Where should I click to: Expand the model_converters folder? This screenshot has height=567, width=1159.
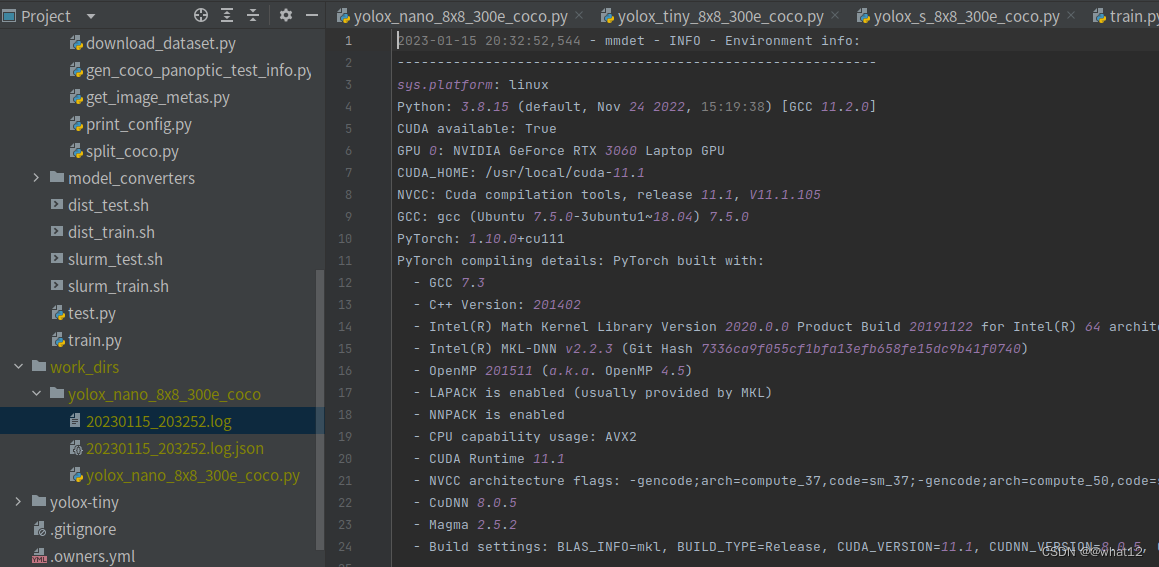point(35,178)
